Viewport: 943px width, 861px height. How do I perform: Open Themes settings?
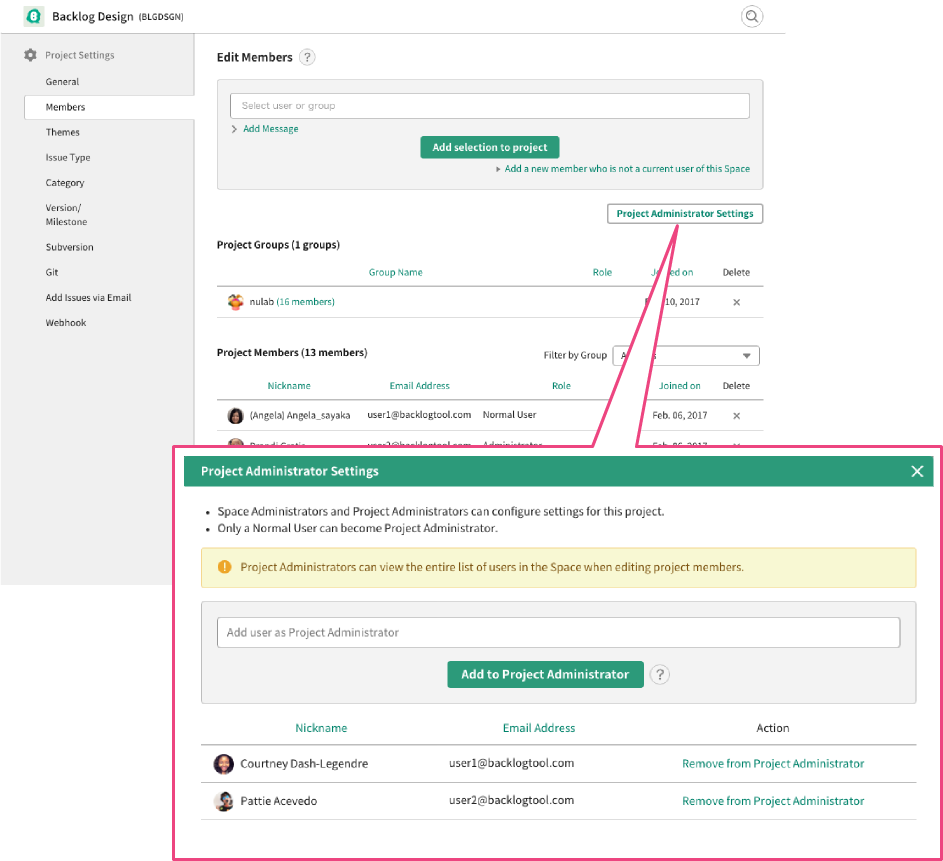coord(63,132)
